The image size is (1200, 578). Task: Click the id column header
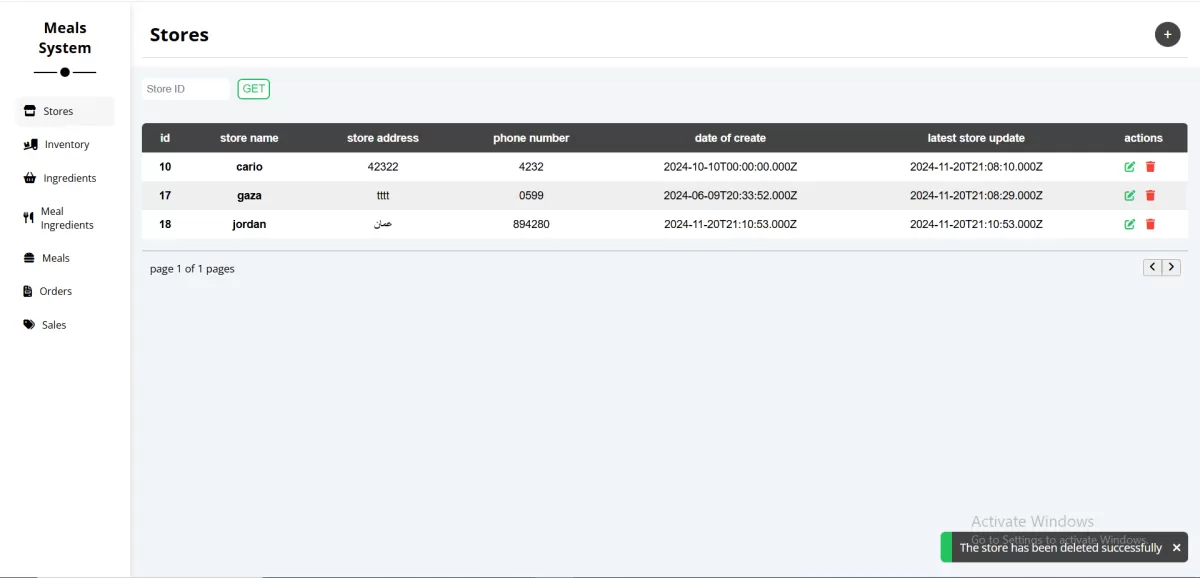coord(165,138)
